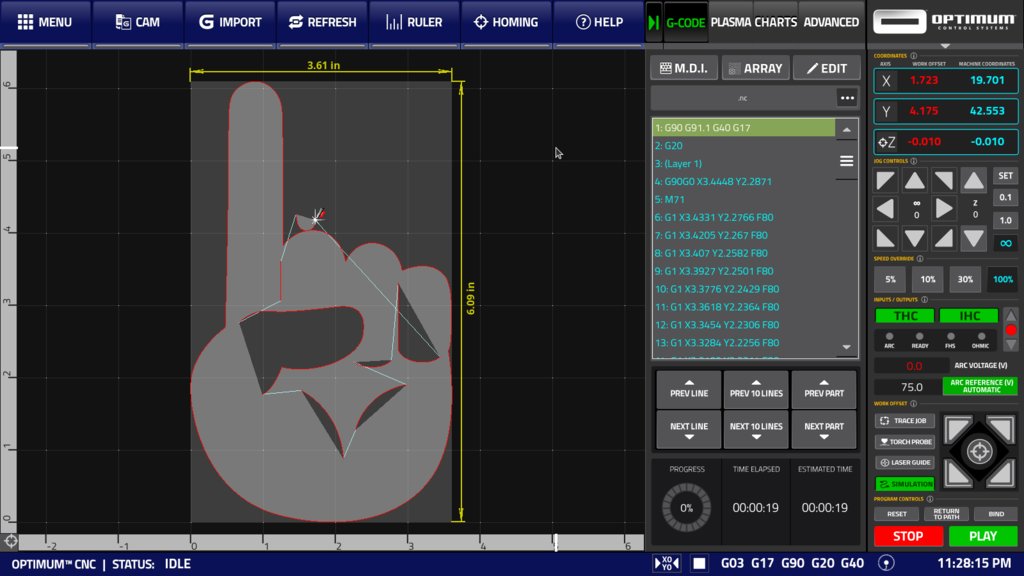Select 0.1 jog step size
This screenshot has height=576, width=1024.
click(1005, 197)
